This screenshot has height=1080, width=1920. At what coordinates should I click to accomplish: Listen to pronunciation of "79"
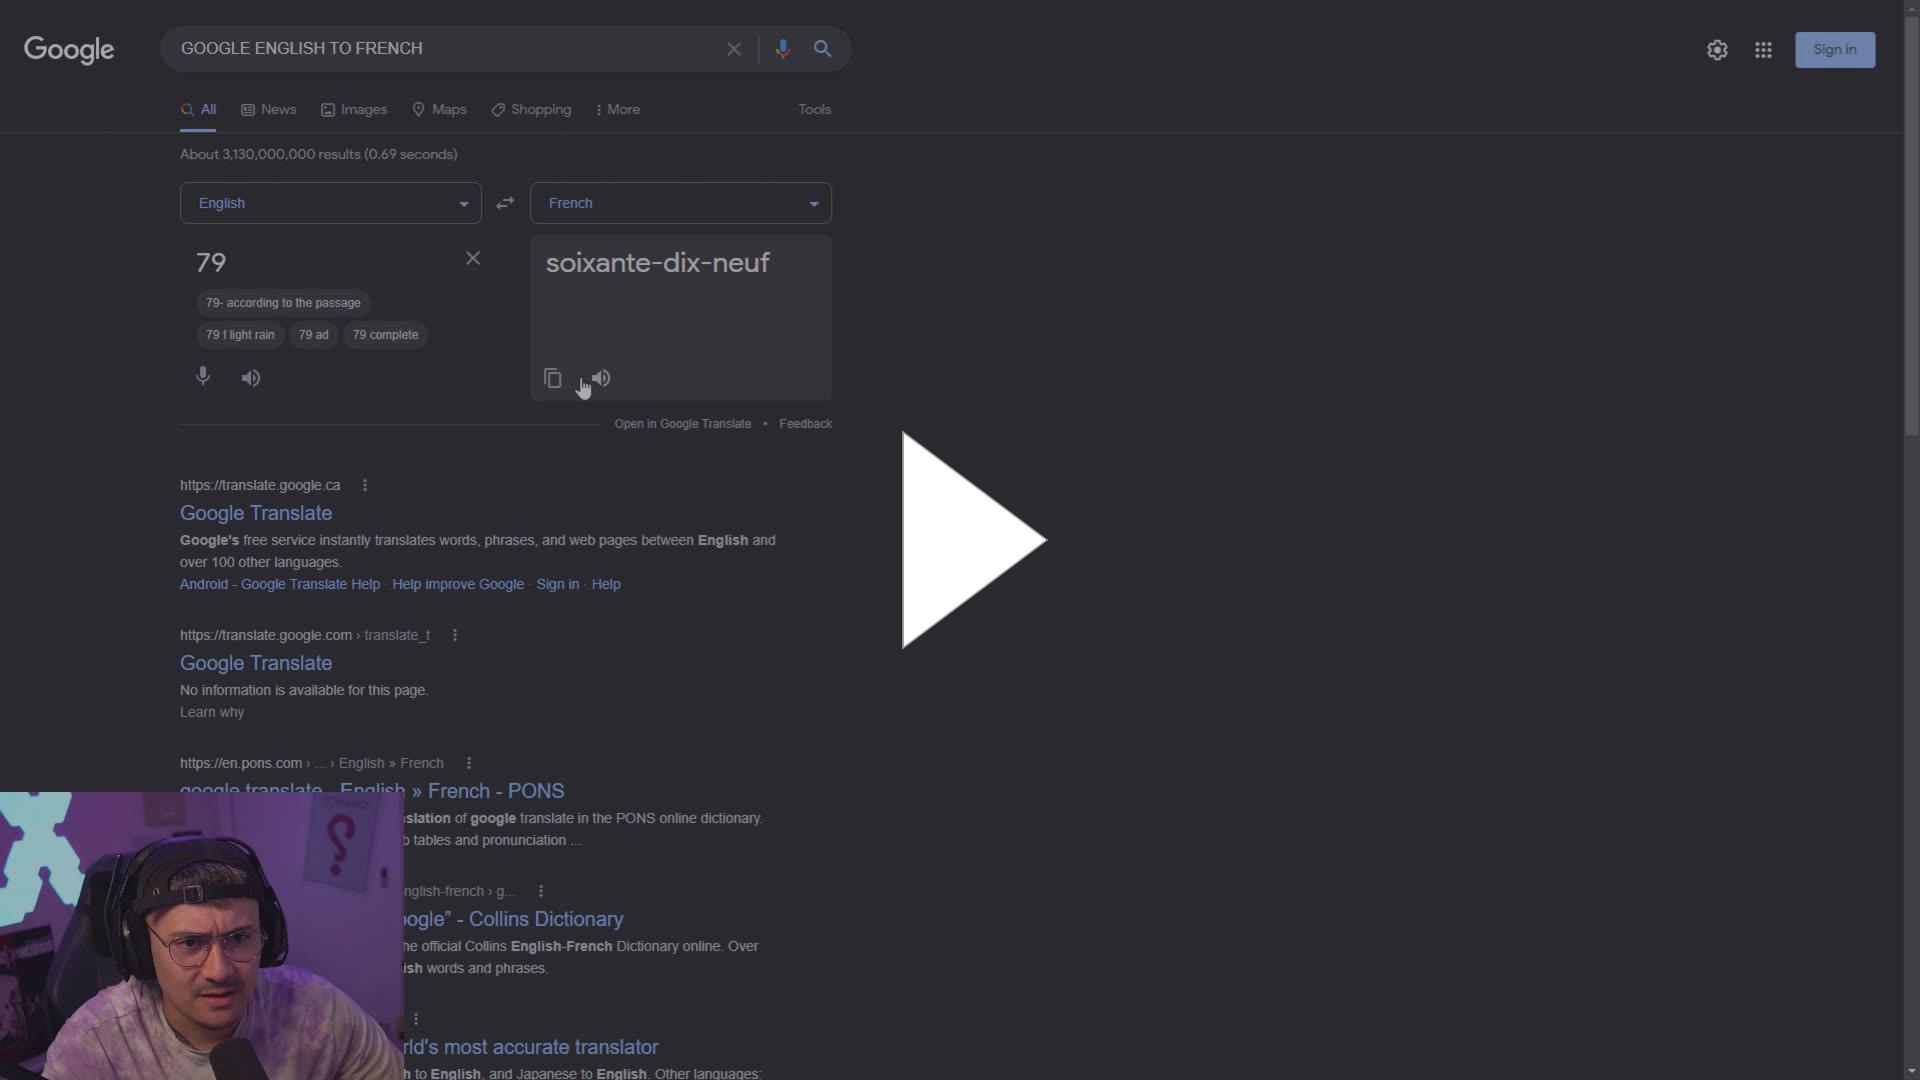click(251, 377)
